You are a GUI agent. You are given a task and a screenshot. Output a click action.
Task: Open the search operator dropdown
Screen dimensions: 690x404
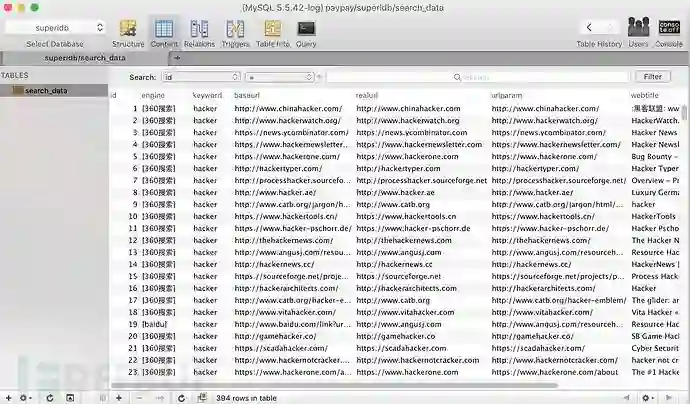280,77
